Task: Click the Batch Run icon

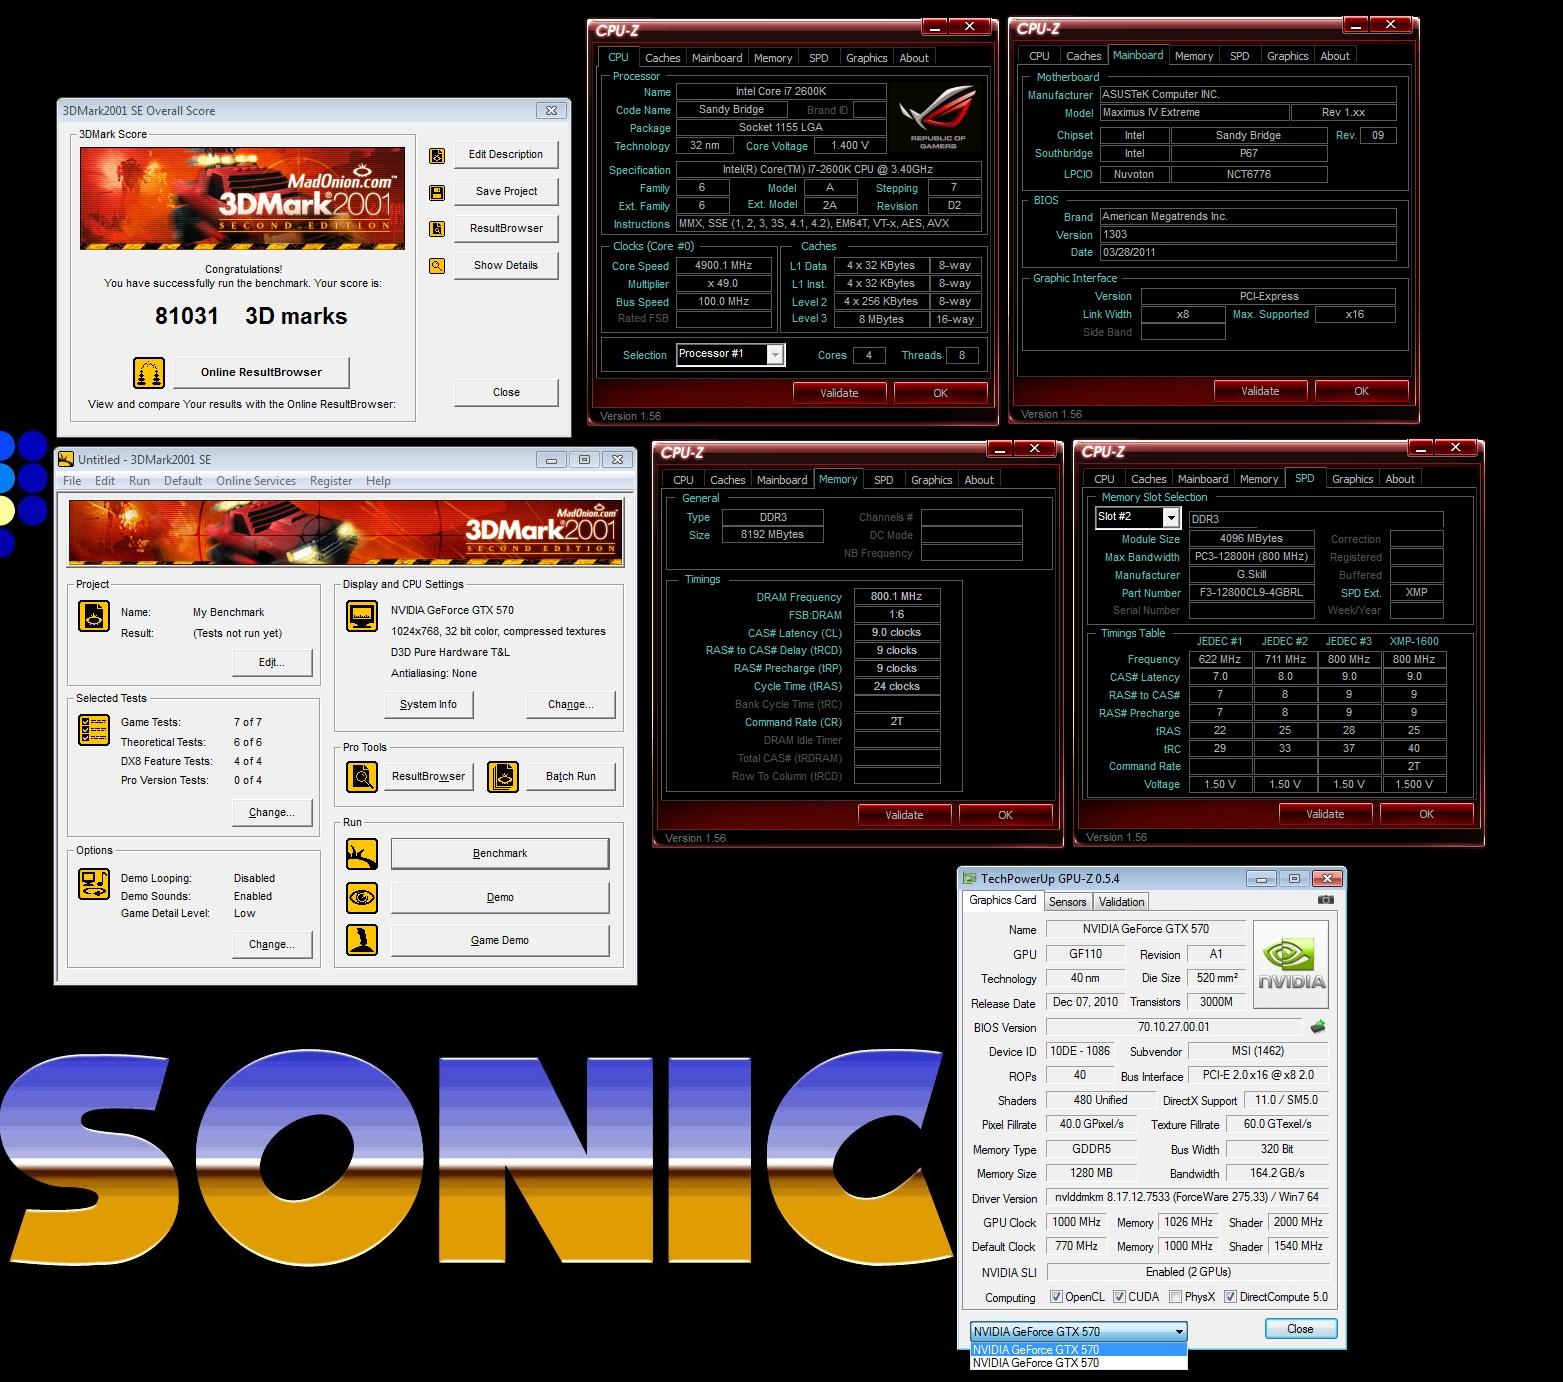Action: coord(503,777)
